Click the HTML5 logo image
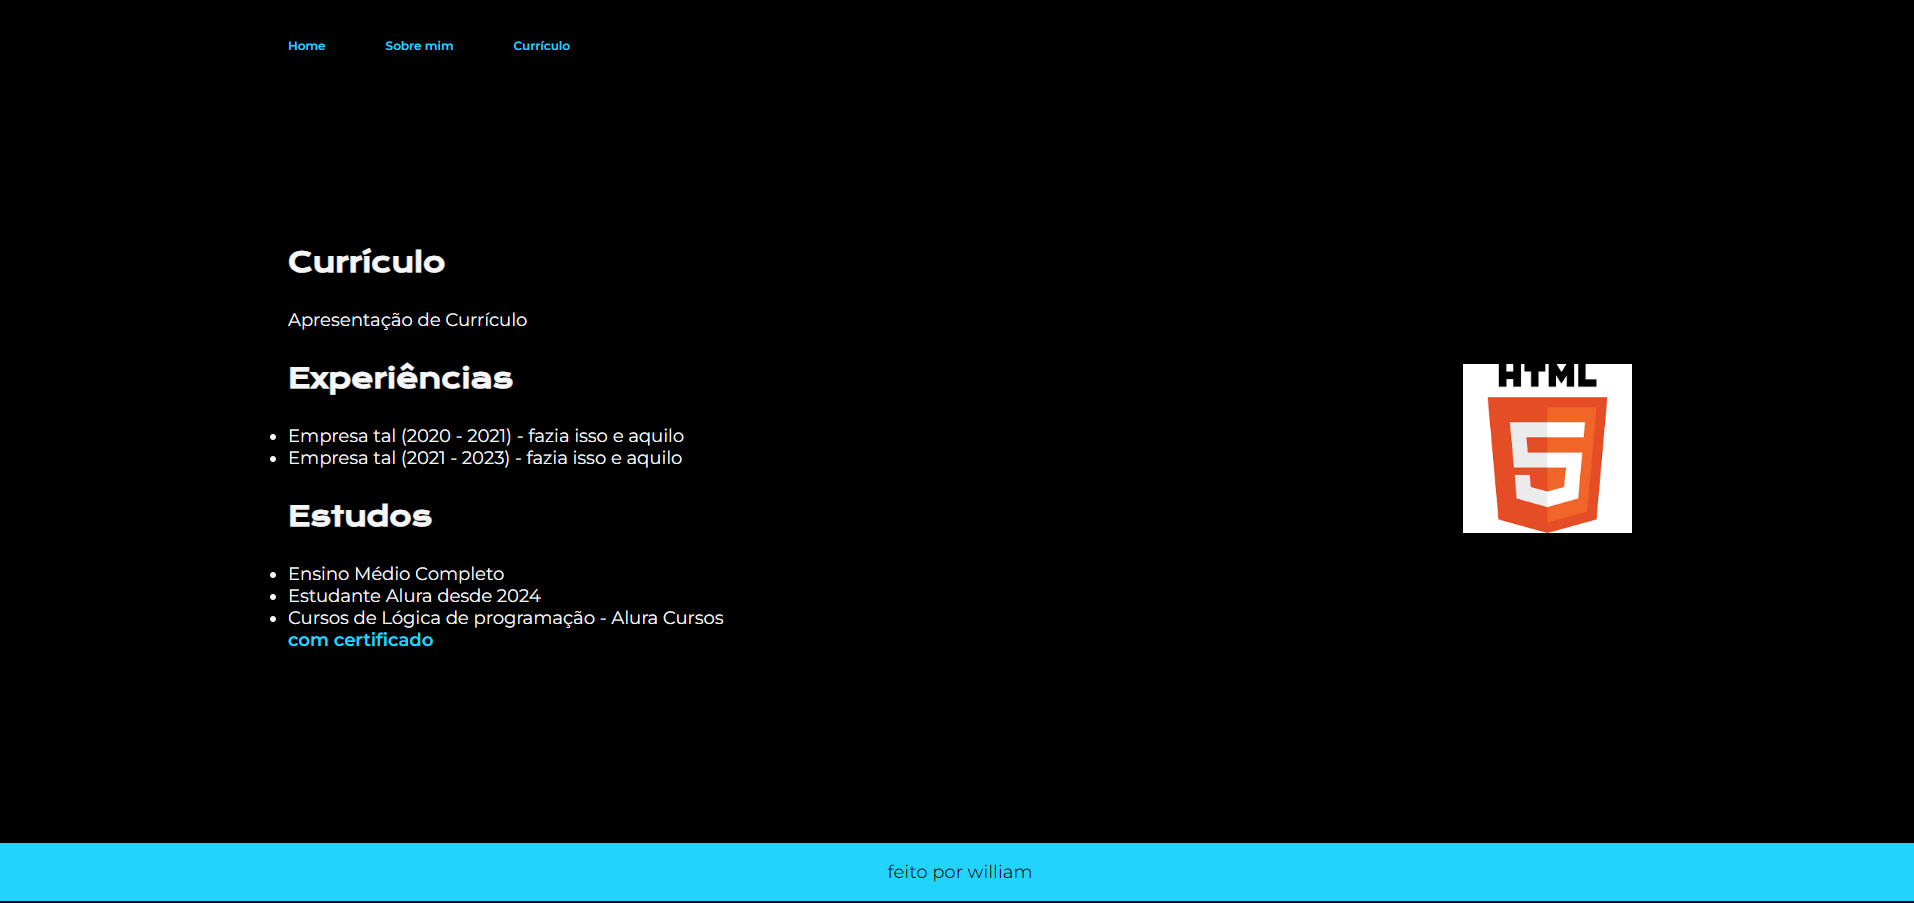This screenshot has width=1914, height=903. pos(1547,448)
